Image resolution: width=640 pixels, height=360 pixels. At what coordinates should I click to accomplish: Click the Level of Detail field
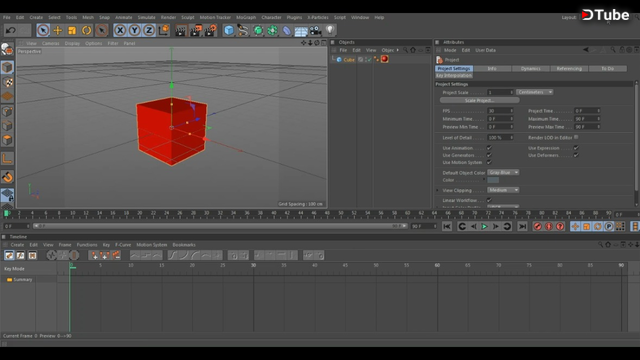500,138
